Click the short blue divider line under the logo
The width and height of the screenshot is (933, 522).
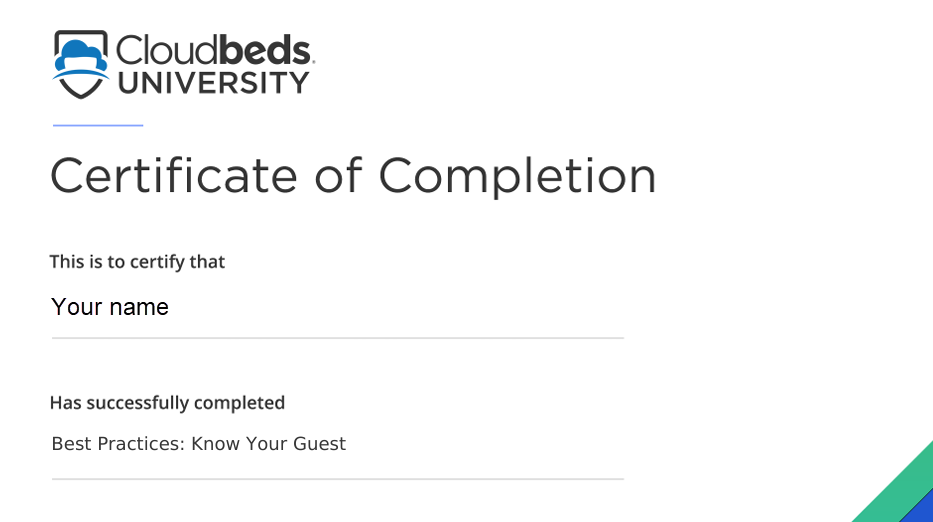point(98,125)
